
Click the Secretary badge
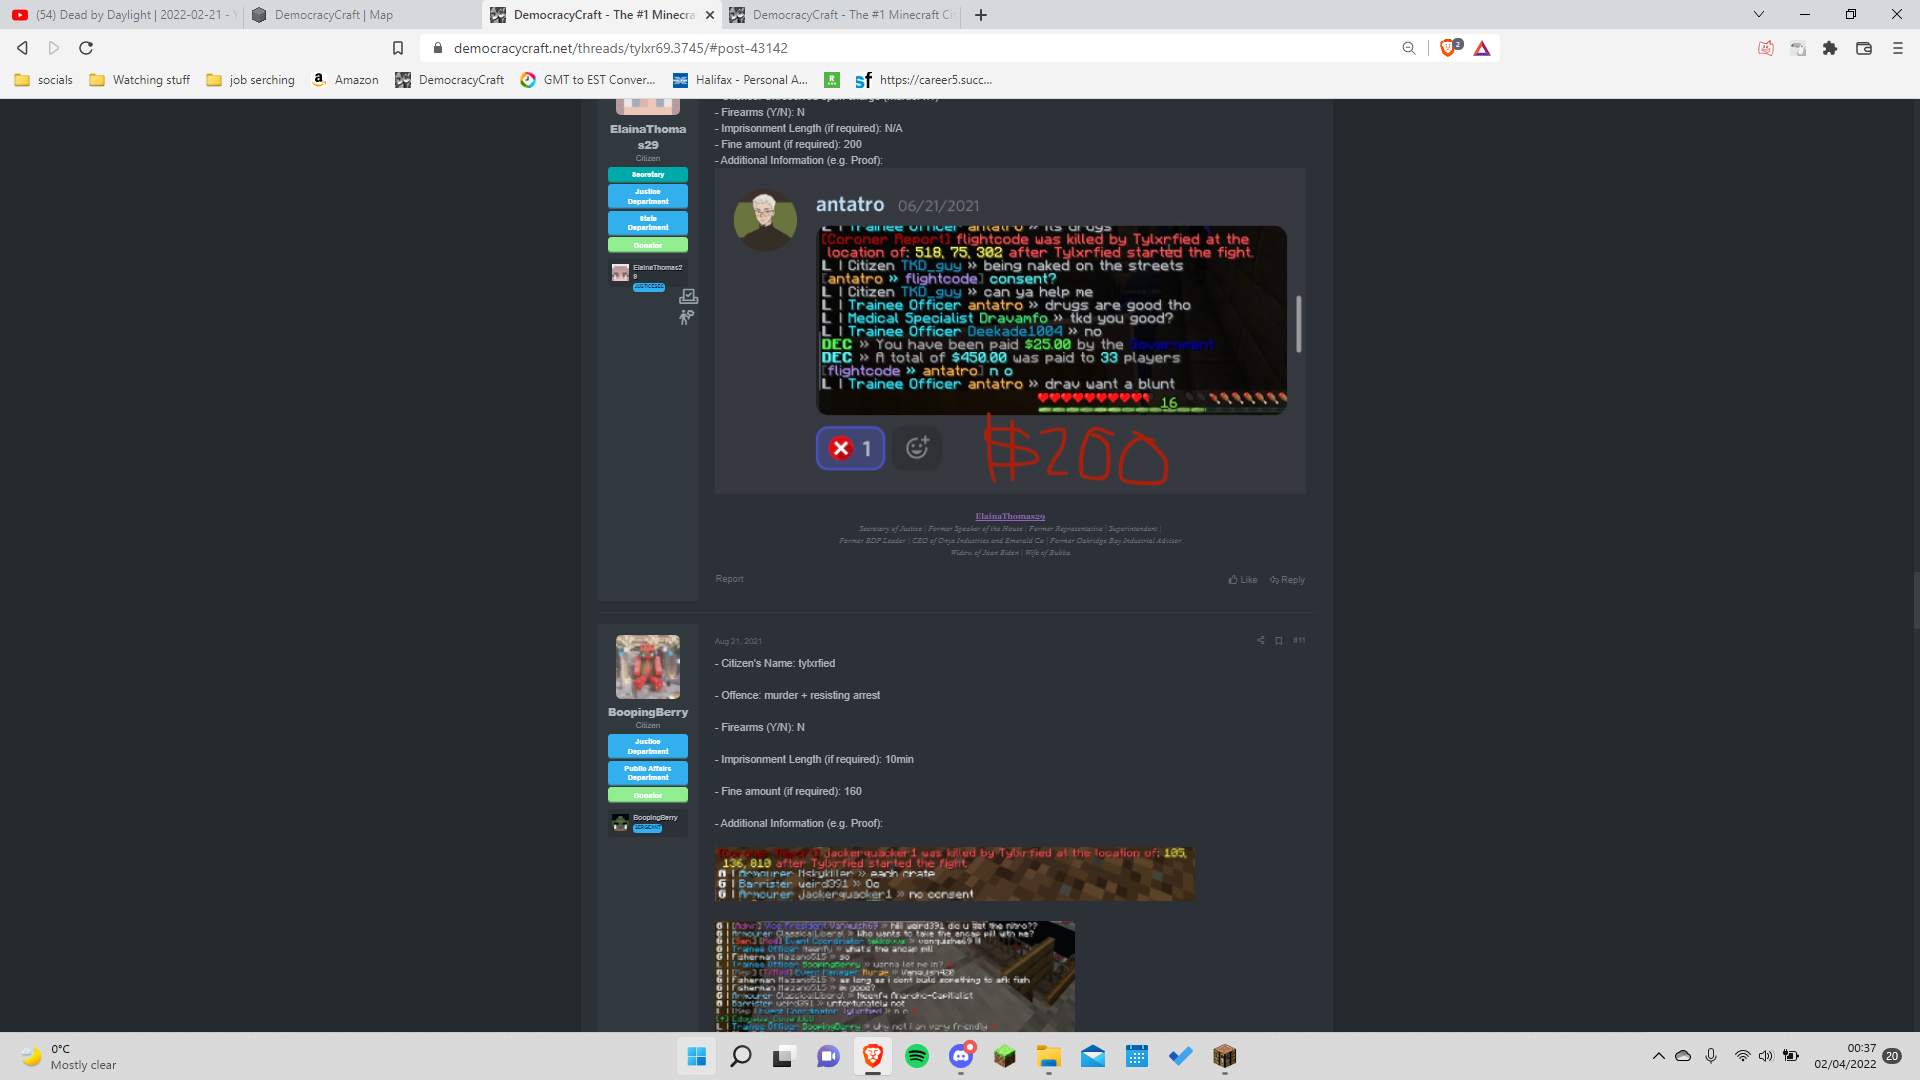click(648, 174)
